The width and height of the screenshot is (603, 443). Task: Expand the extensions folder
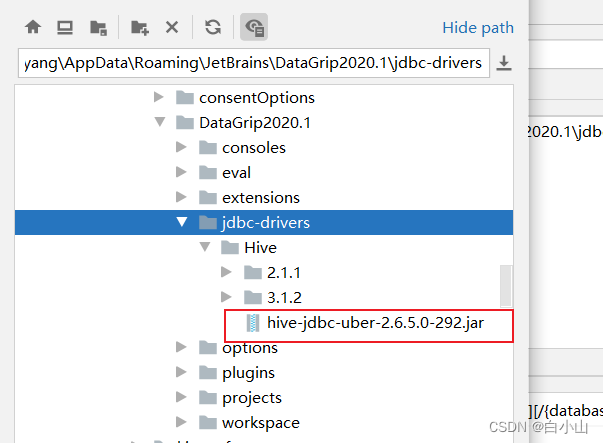[181, 197]
